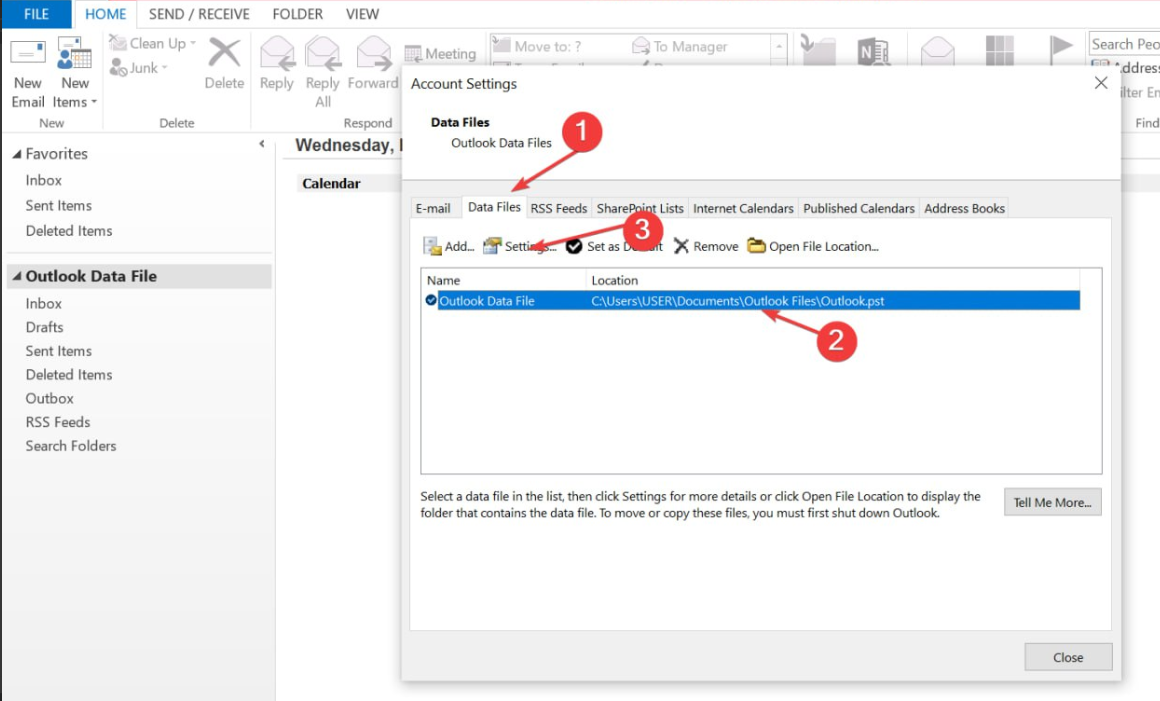Open Settings... for the data file
This screenshot has height=701, width=1160.
[519, 246]
